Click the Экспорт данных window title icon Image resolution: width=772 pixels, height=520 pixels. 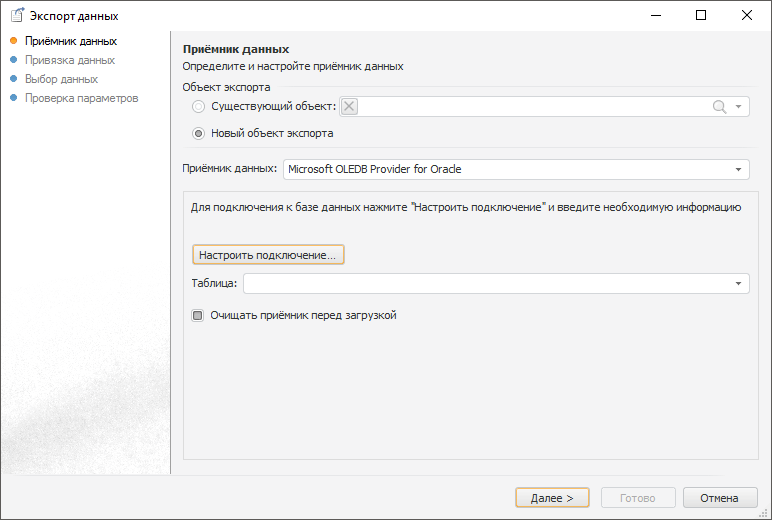click(17, 16)
